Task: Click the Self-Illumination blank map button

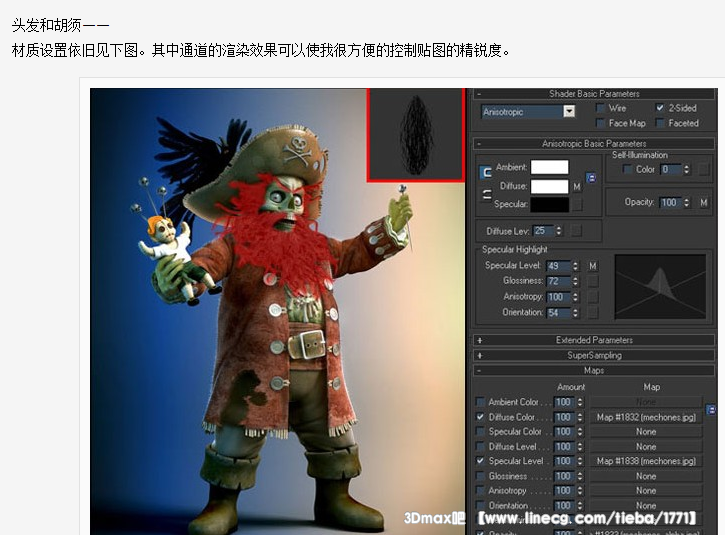Action: pyautogui.click(x=703, y=169)
